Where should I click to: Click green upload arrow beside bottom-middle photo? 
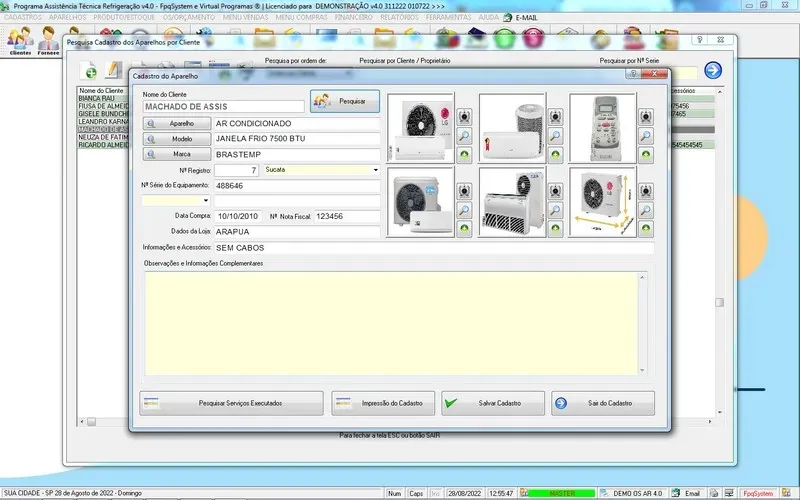(556, 229)
